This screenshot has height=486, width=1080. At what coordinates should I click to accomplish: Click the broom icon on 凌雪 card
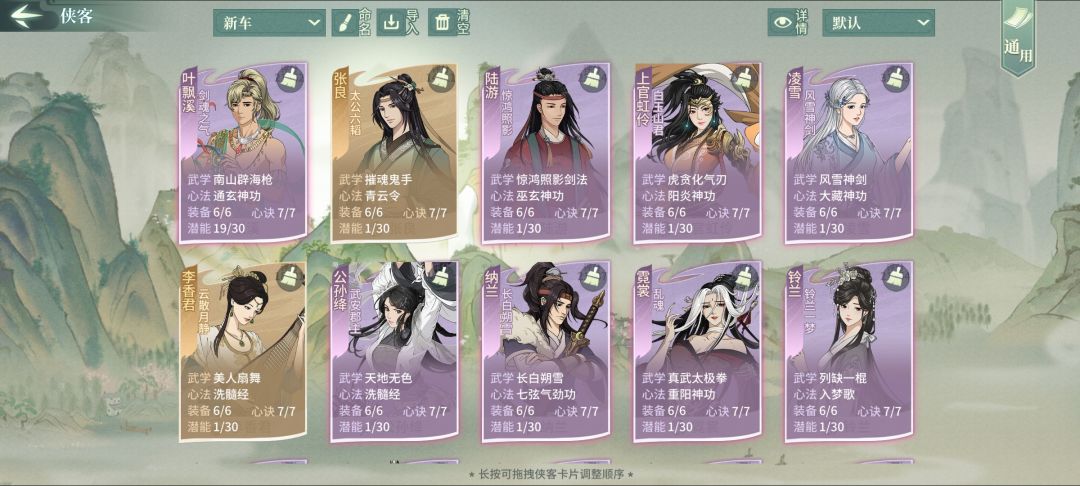tap(895, 80)
